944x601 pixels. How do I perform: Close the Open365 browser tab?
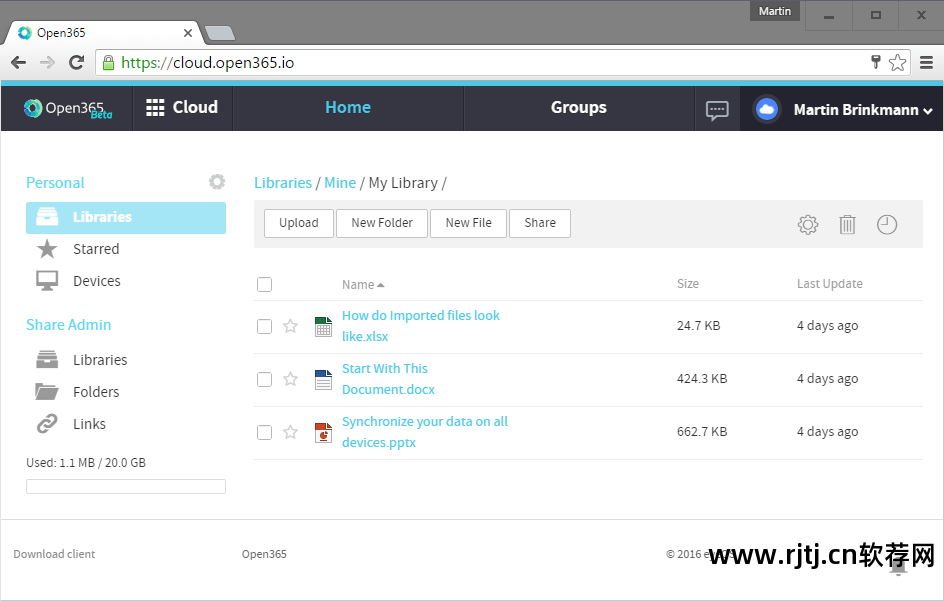pyautogui.click(x=188, y=33)
